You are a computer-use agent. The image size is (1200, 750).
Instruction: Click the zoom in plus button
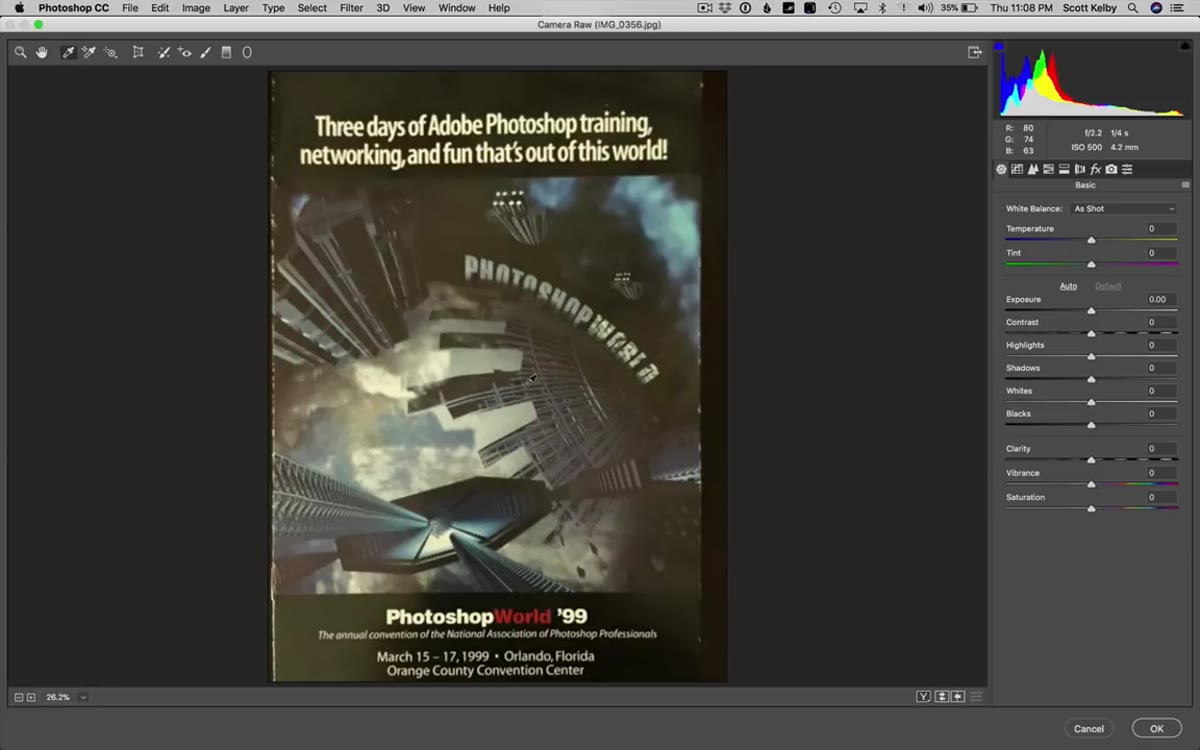(31, 697)
